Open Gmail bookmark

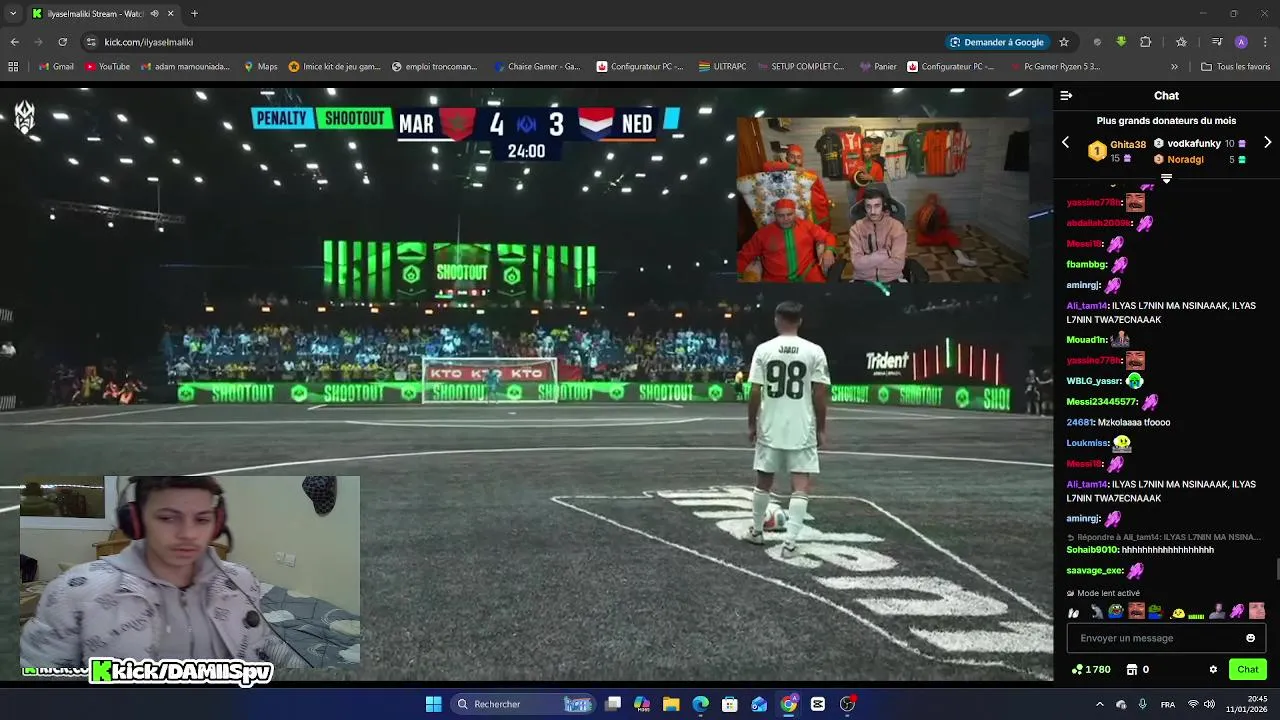[x=56, y=67]
